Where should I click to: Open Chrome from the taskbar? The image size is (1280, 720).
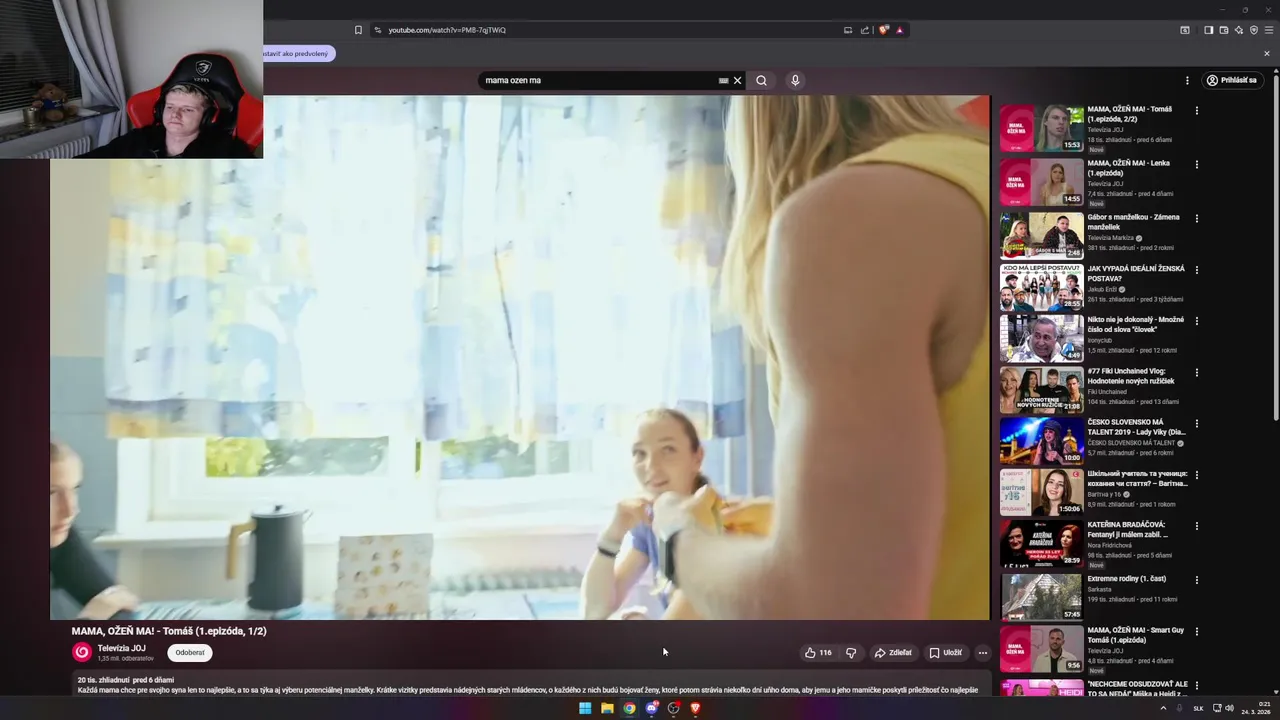pyautogui.click(x=629, y=708)
